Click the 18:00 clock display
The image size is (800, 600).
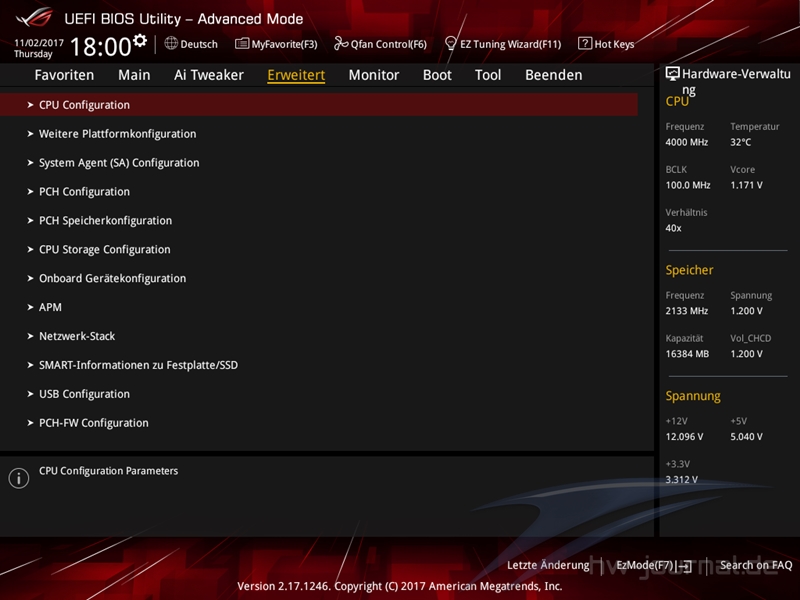click(101, 47)
